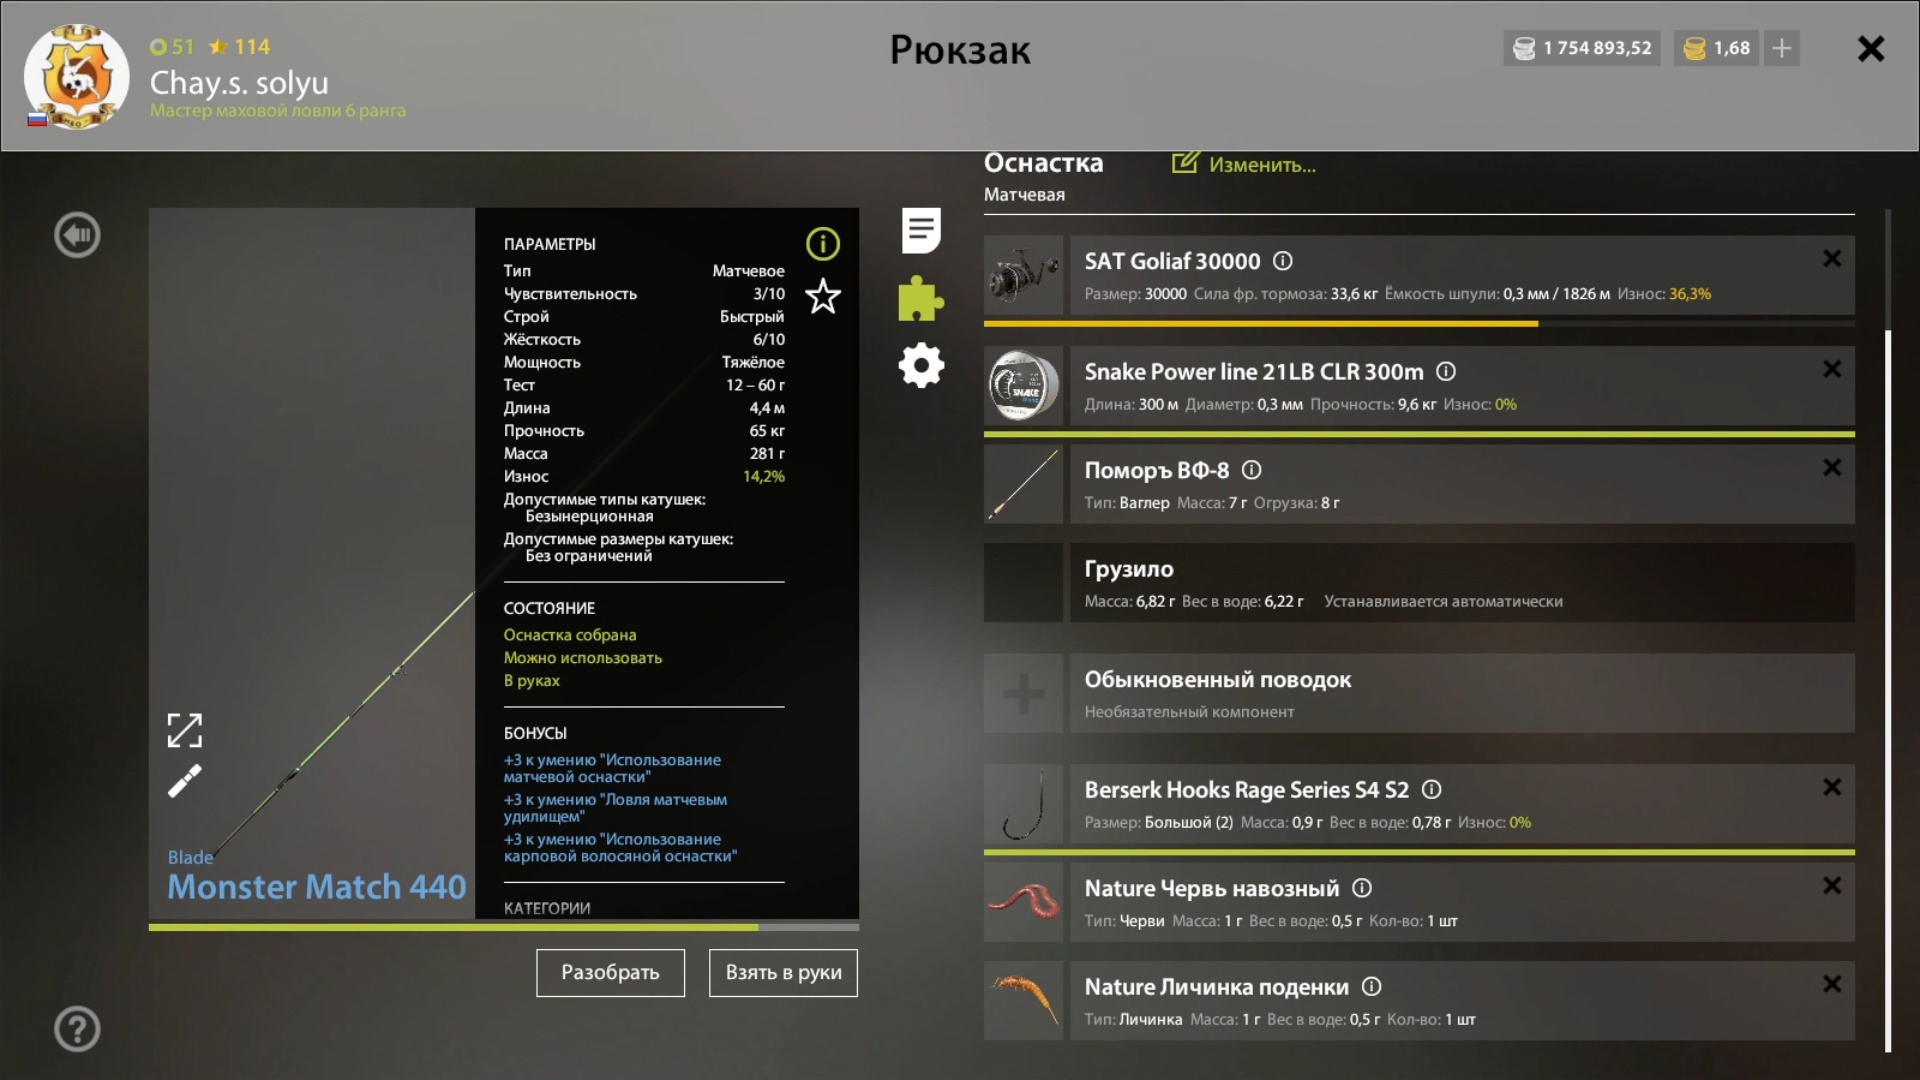Click Мастер маховой ловли 6 ранга title
1920x1080 pixels.
pyautogui.click(x=278, y=111)
